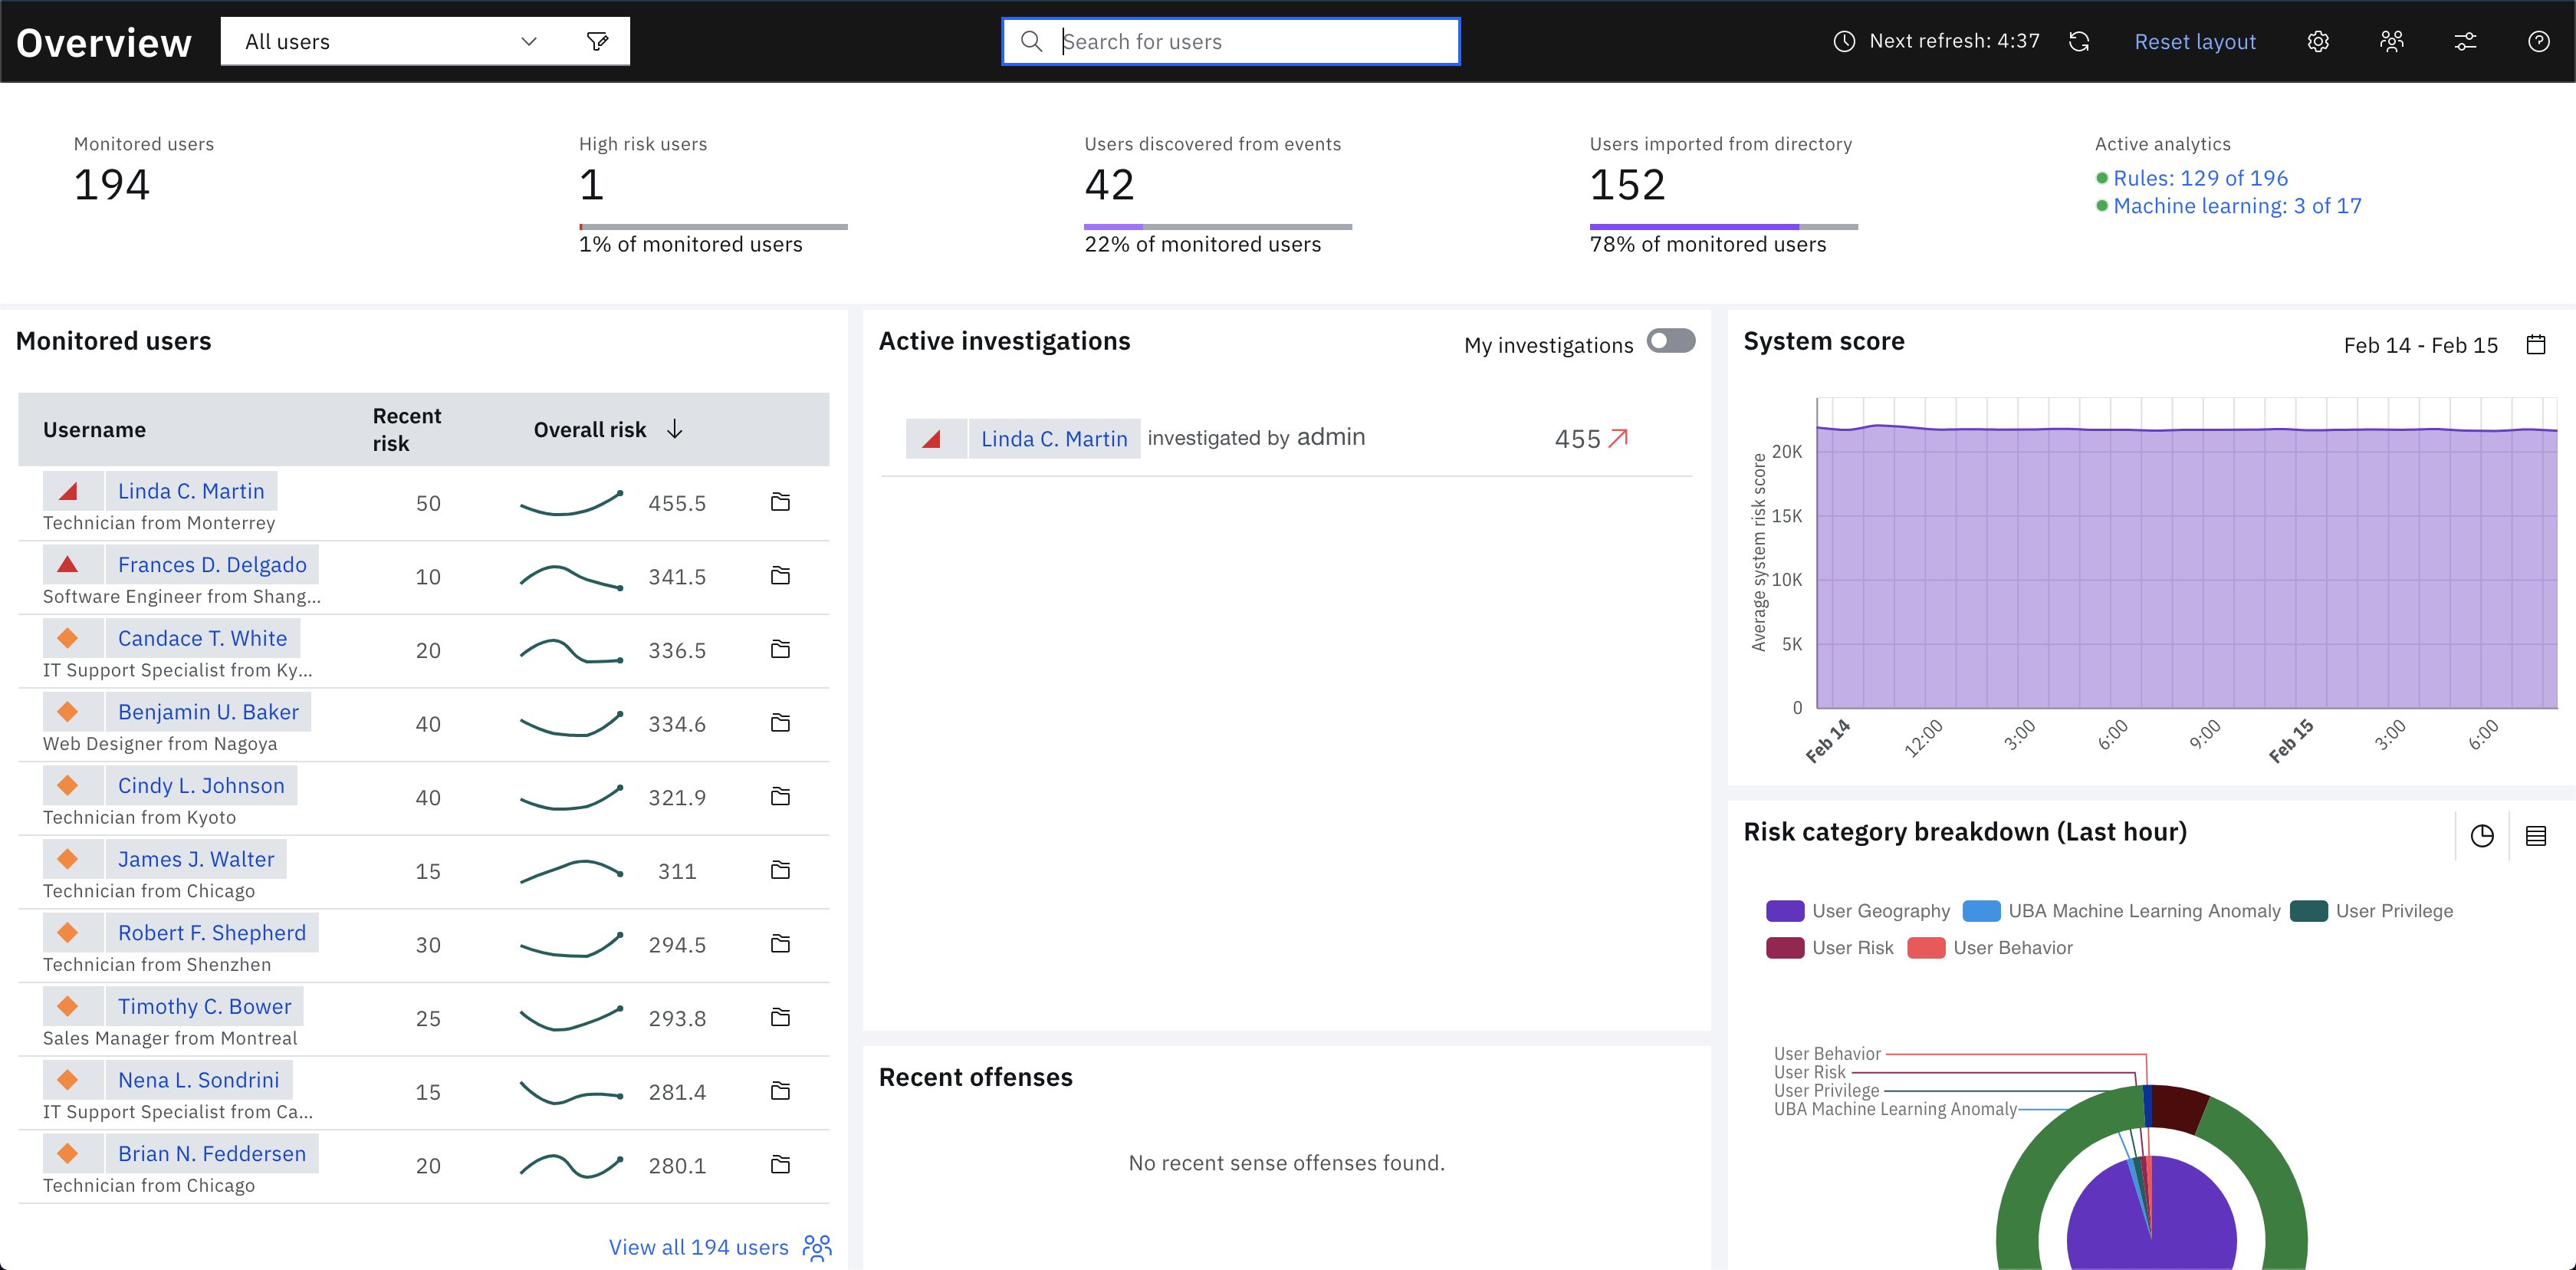Open Brian N. Feddersen user profile

coord(212,1154)
